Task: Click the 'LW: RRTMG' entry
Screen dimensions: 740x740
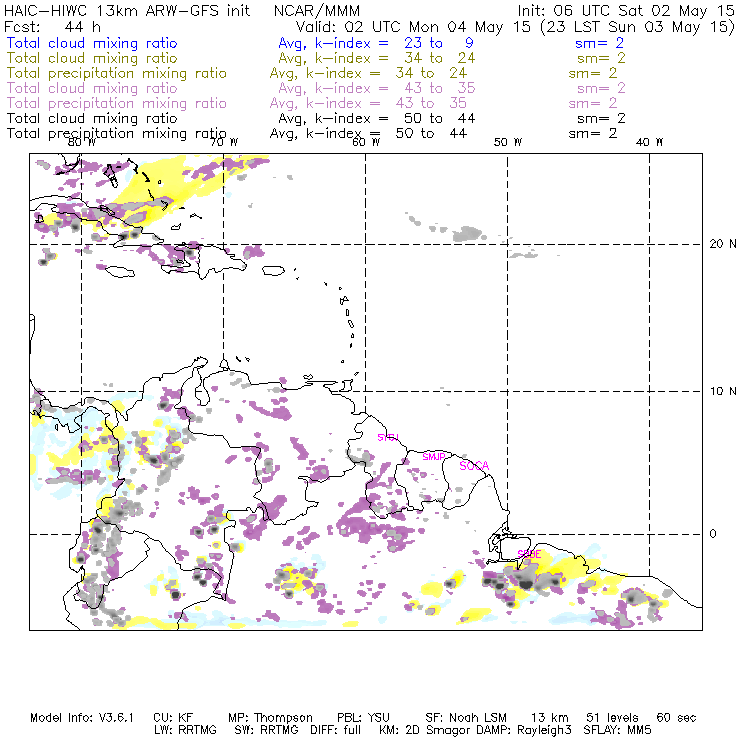Action: coord(185,730)
